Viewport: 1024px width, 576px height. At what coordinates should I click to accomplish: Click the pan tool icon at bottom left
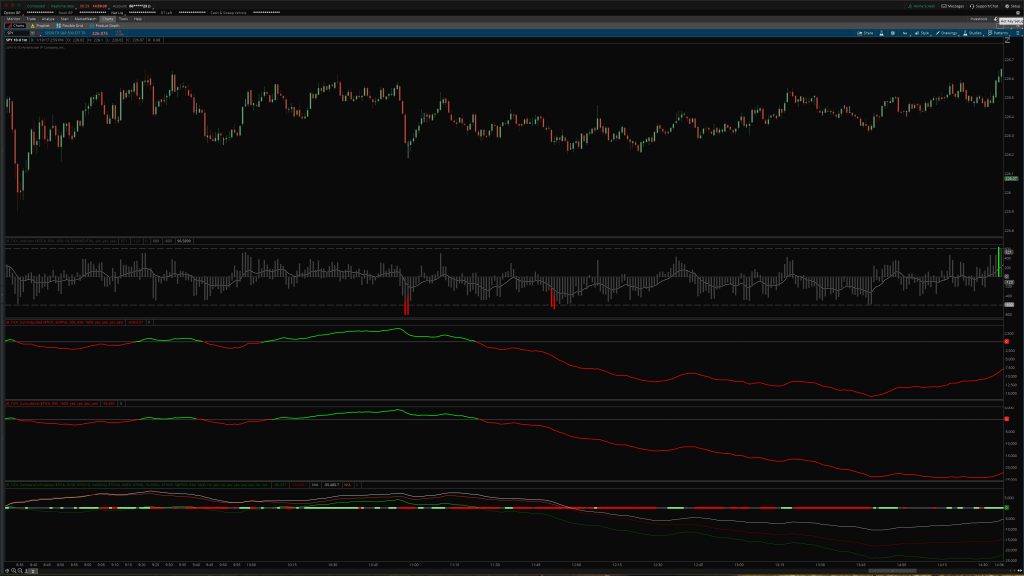(x=7, y=570)
